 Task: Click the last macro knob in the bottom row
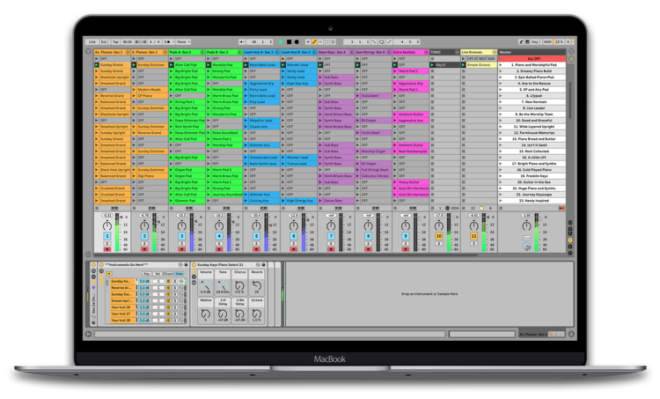click(x=256, y=314)
